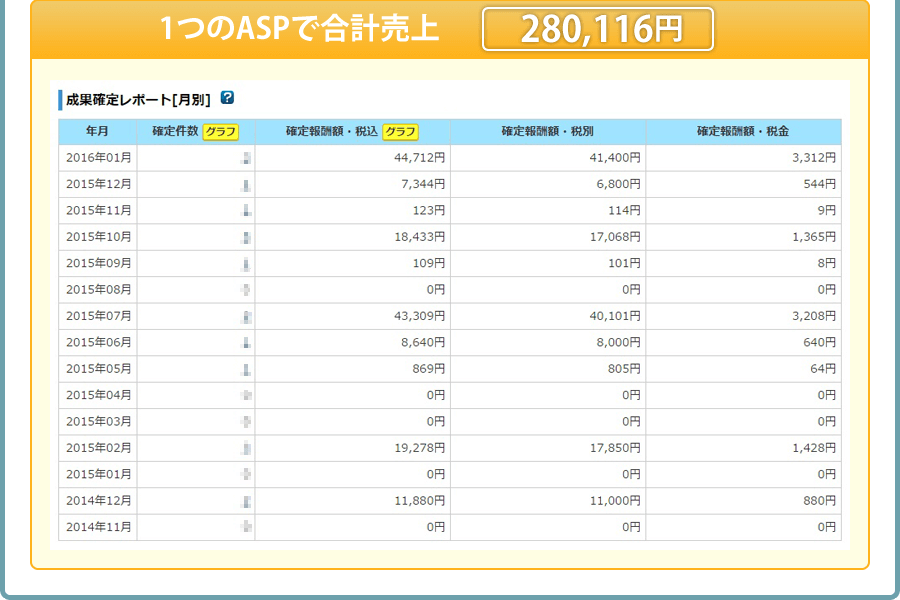Select the 年月 column header

[x=98, y=132]
